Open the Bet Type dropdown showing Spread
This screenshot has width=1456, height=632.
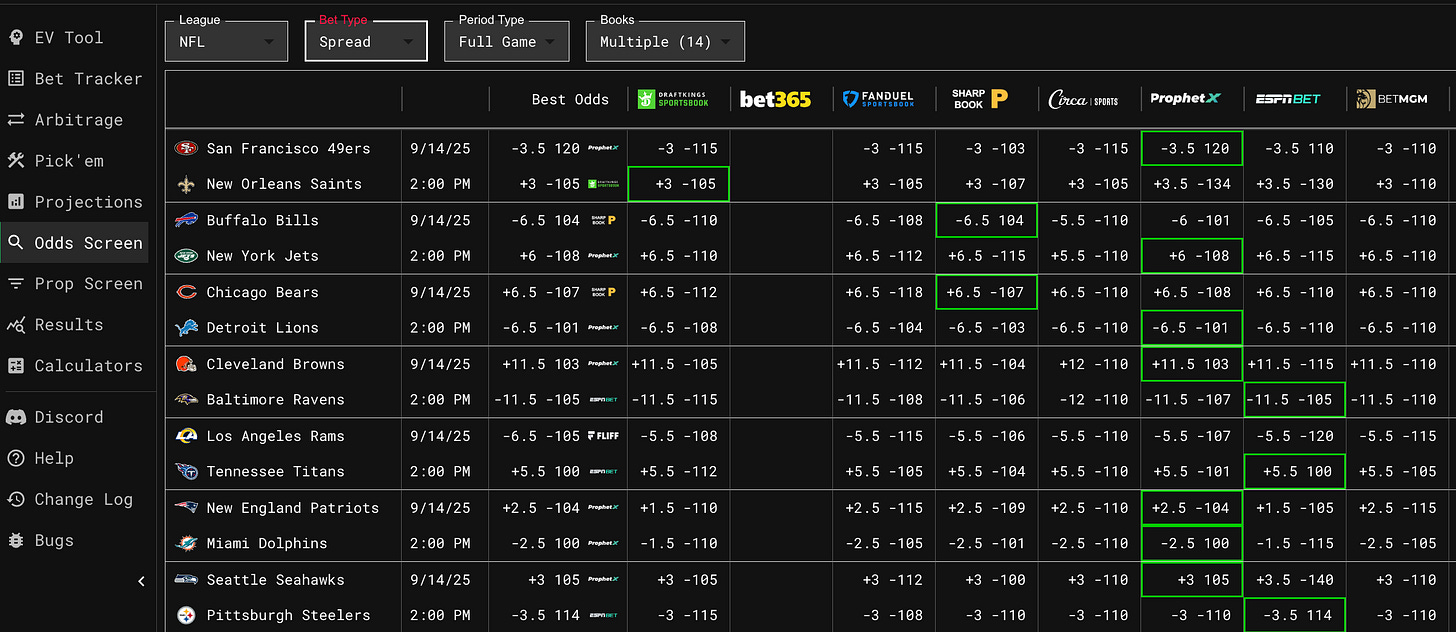click(366, 41)
